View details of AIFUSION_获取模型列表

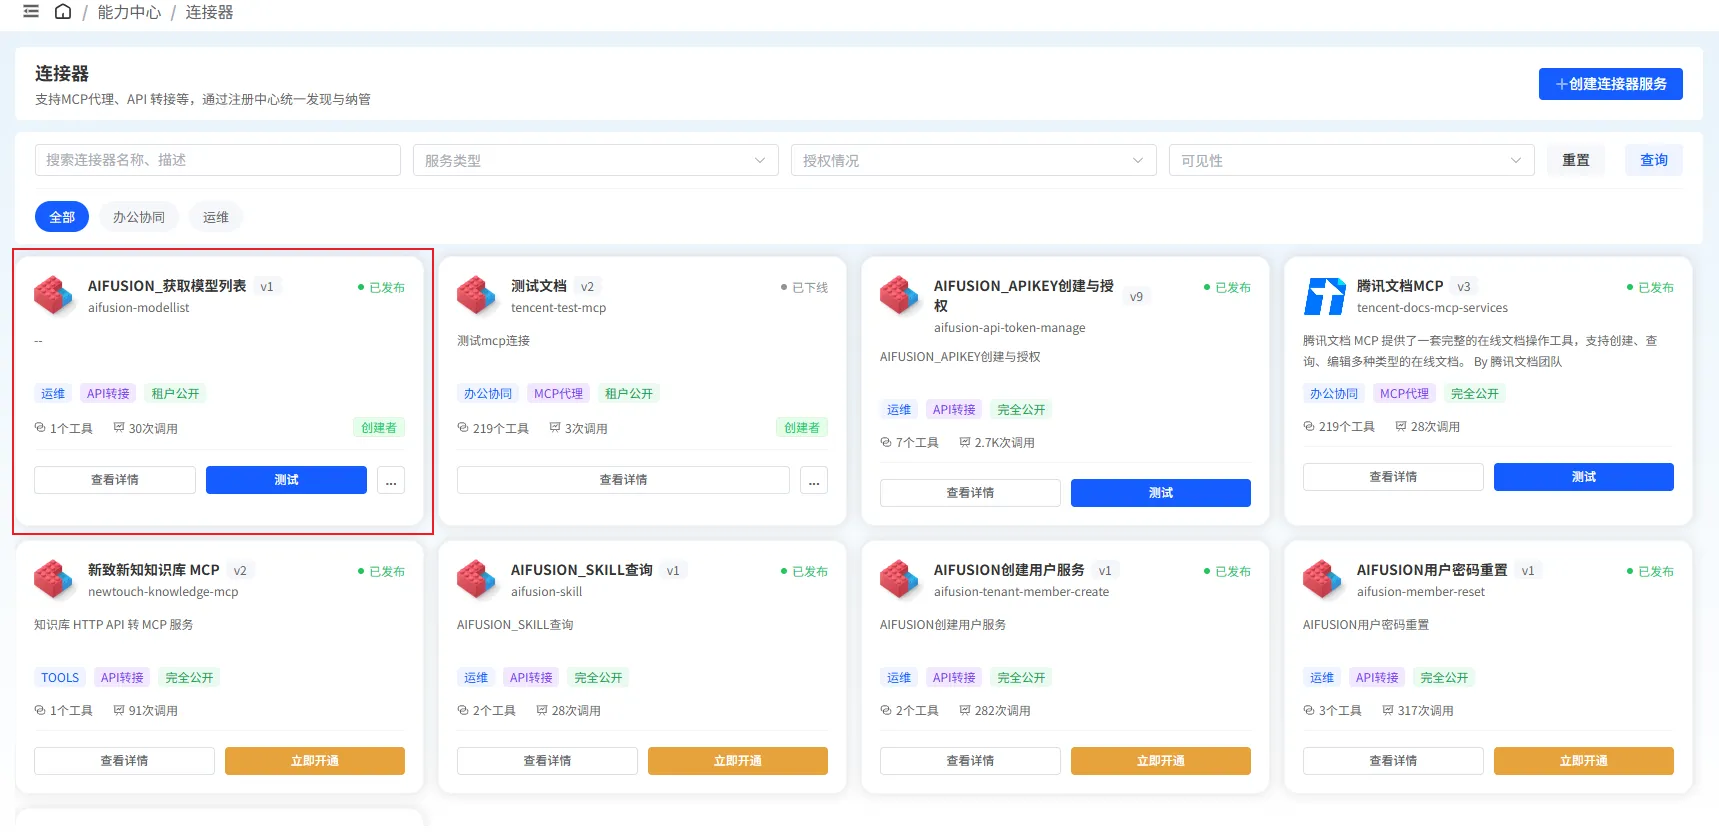(x=115, y=480)
